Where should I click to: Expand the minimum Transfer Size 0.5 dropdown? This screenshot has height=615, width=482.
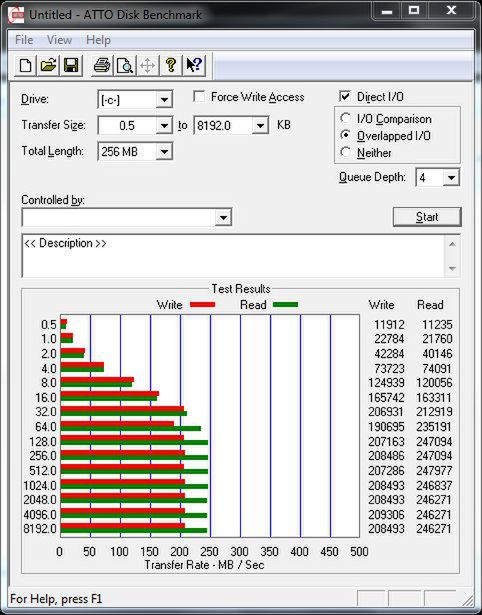tap(164, 126)
